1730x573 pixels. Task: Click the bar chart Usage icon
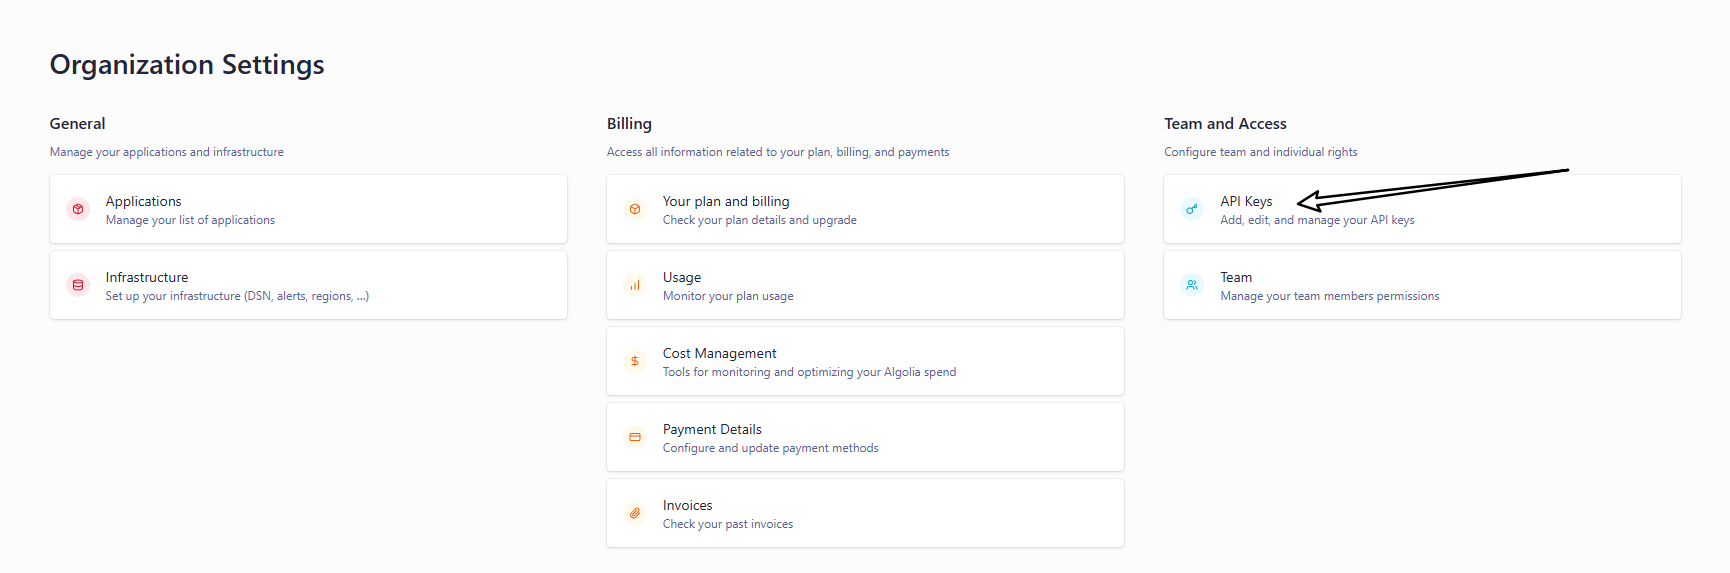coord(635,285)
